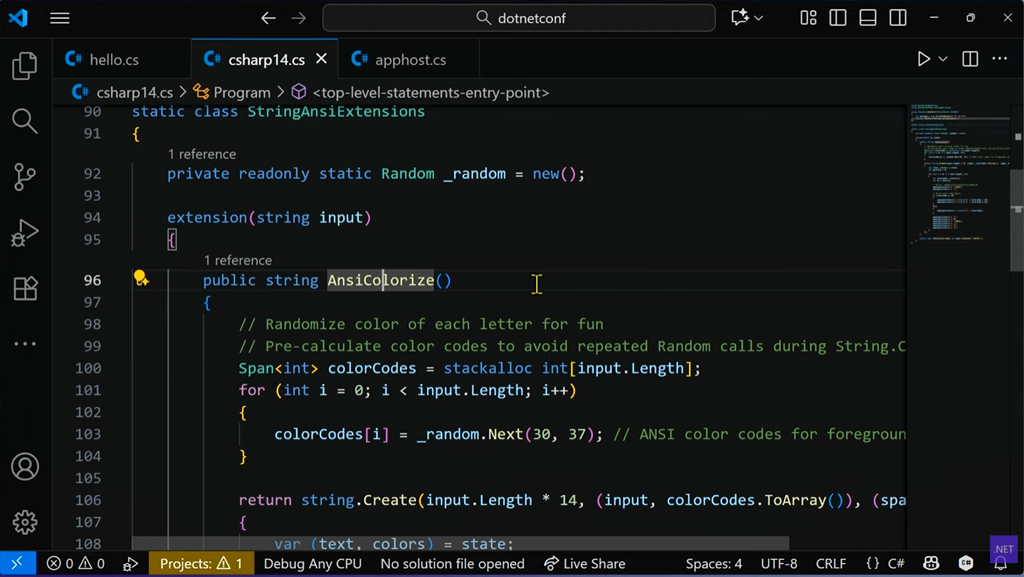Open the Manage settings gear icon
Screen dimensions: 1024x577
pyautogui.click(x=25, y=522)
